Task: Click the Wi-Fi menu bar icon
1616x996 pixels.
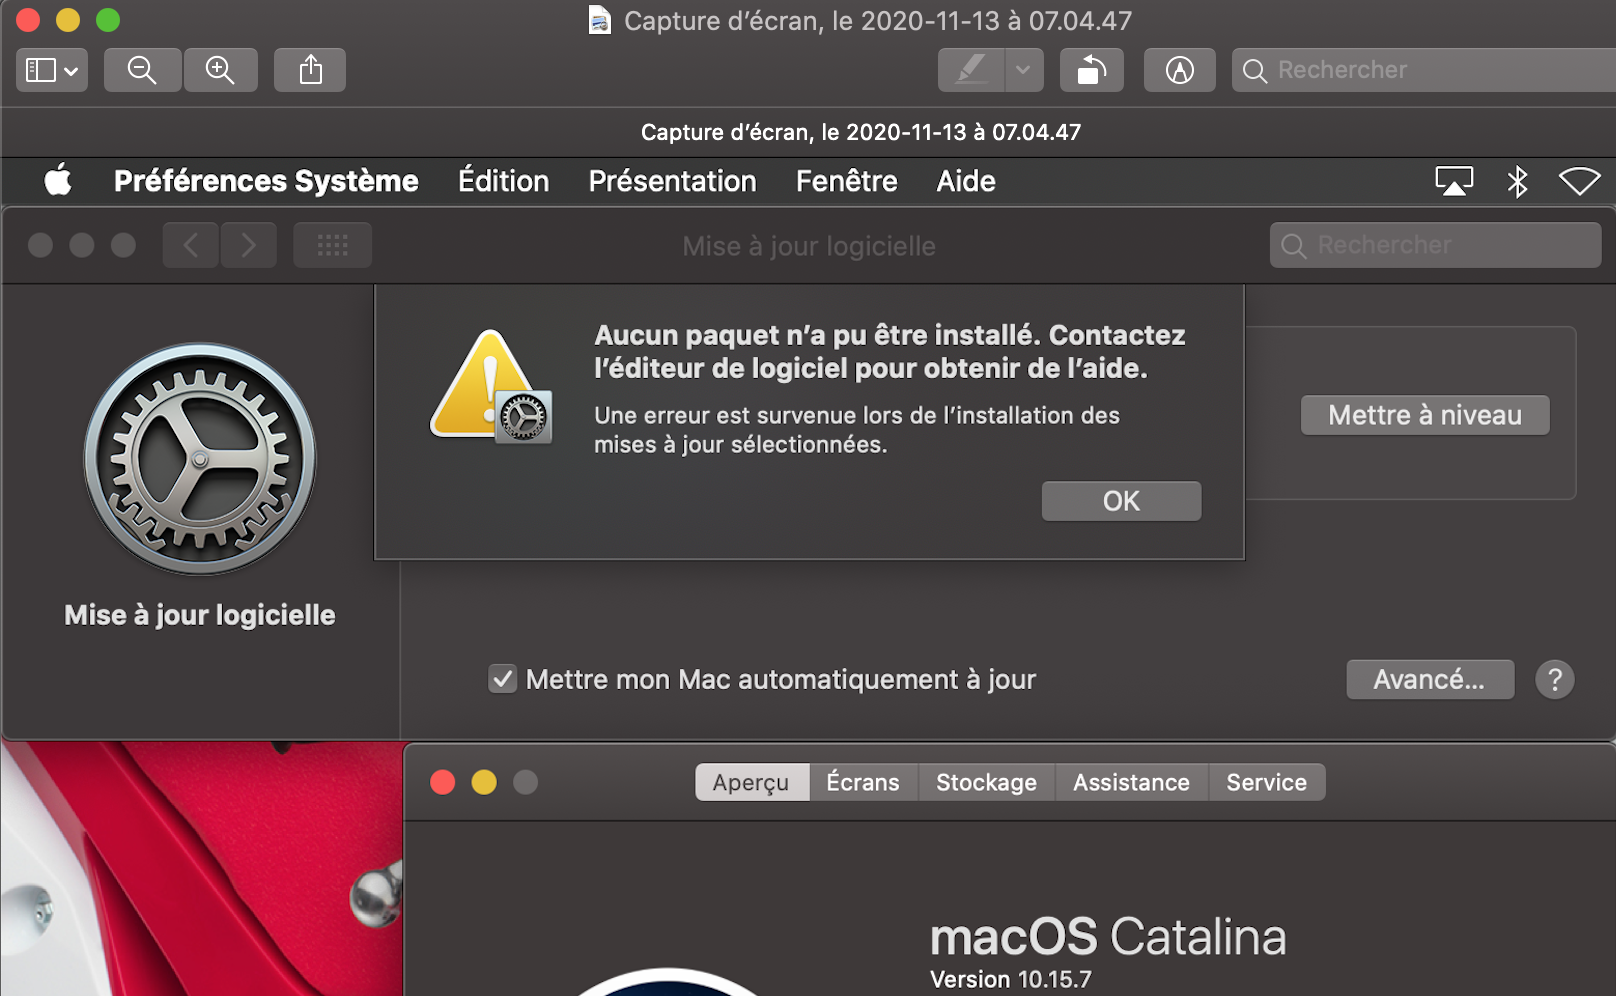Action: pos(1580,181)
